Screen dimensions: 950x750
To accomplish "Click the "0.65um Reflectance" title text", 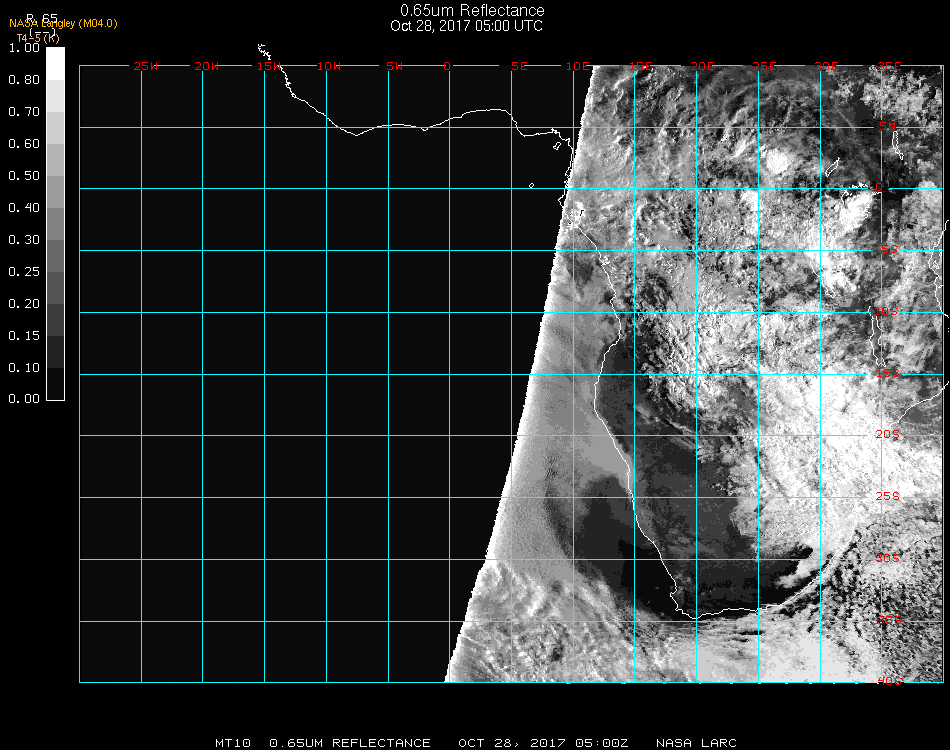I will [472, 10].
